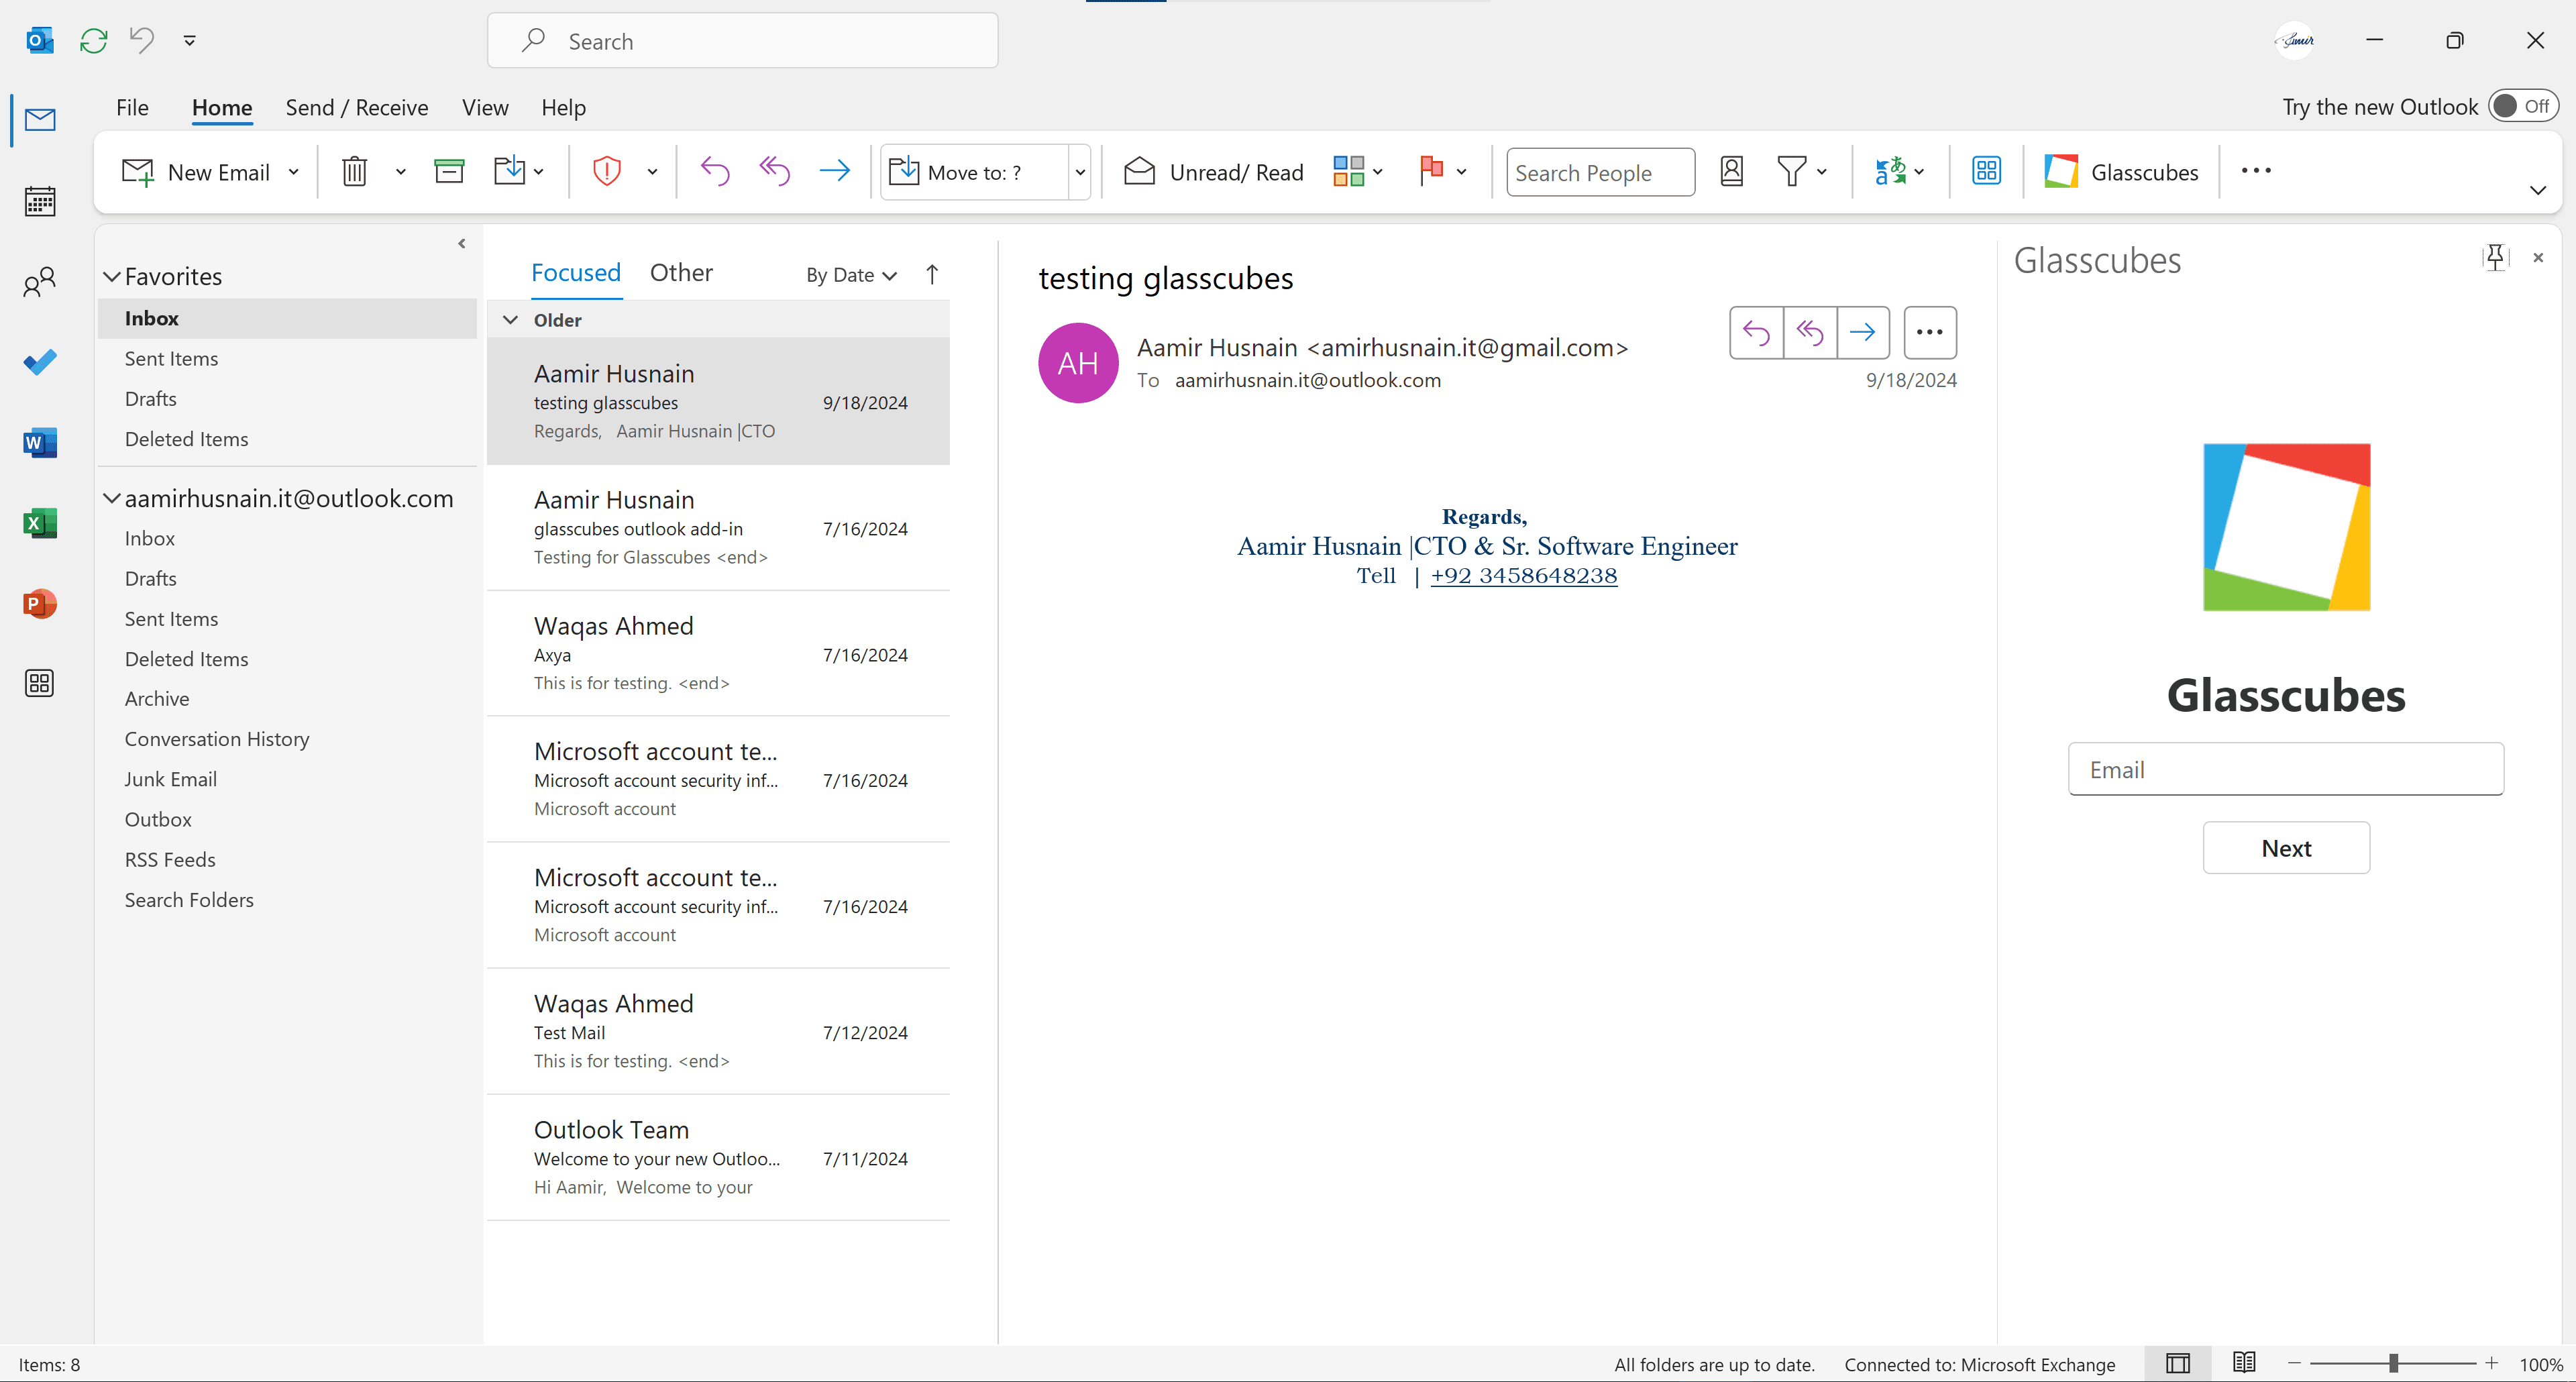Collapse the Older conversation group
The image size is (2576, 1382).
pyautogui.click(x=511, y=319)
